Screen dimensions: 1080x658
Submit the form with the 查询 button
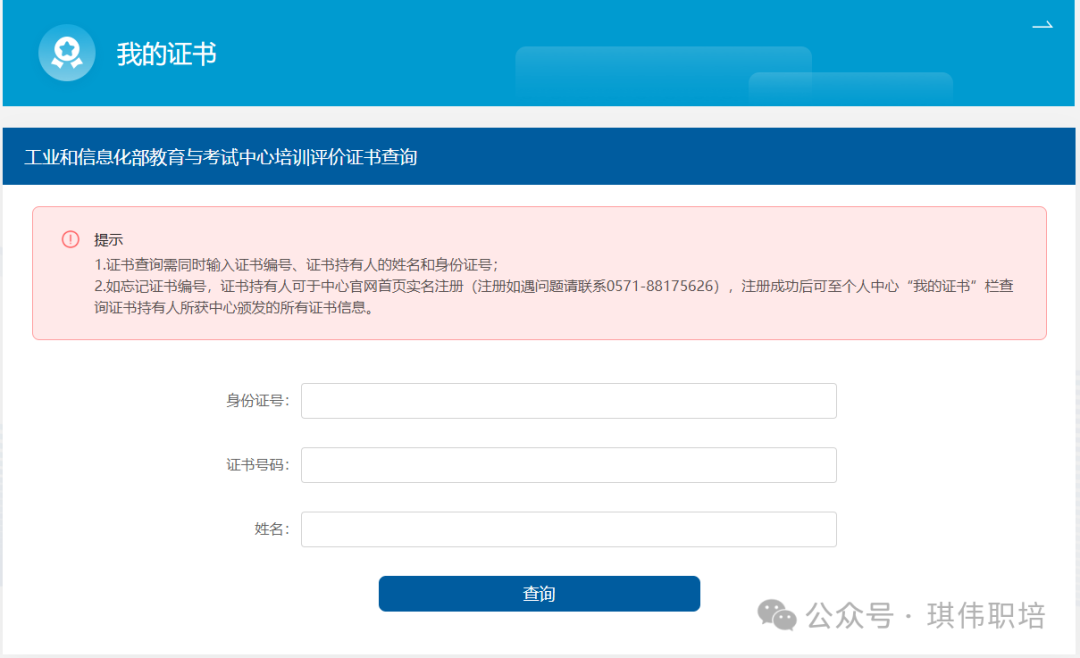pos(539,594)
